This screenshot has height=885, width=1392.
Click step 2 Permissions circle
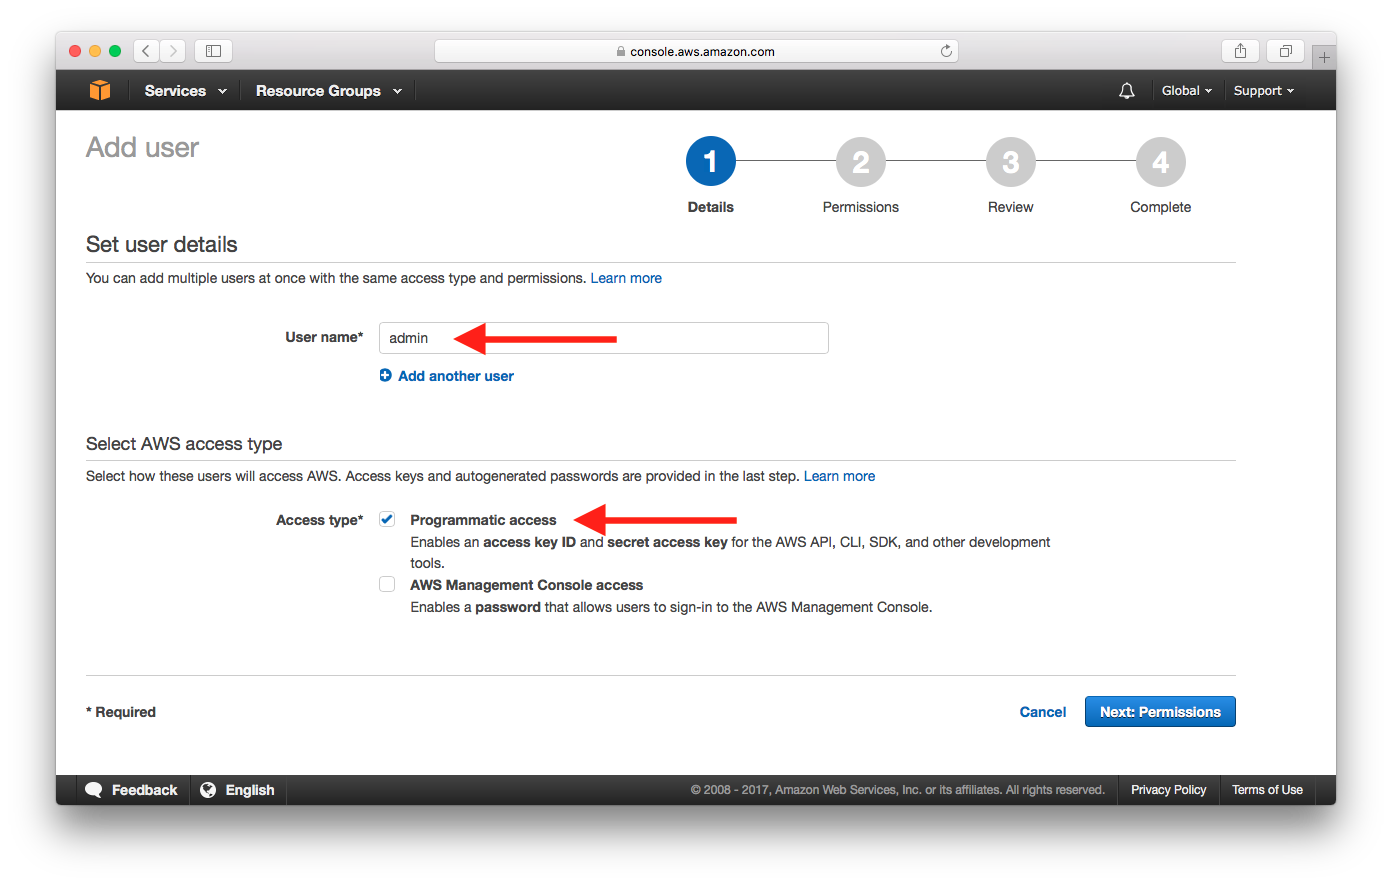click(x=861, y=161)
